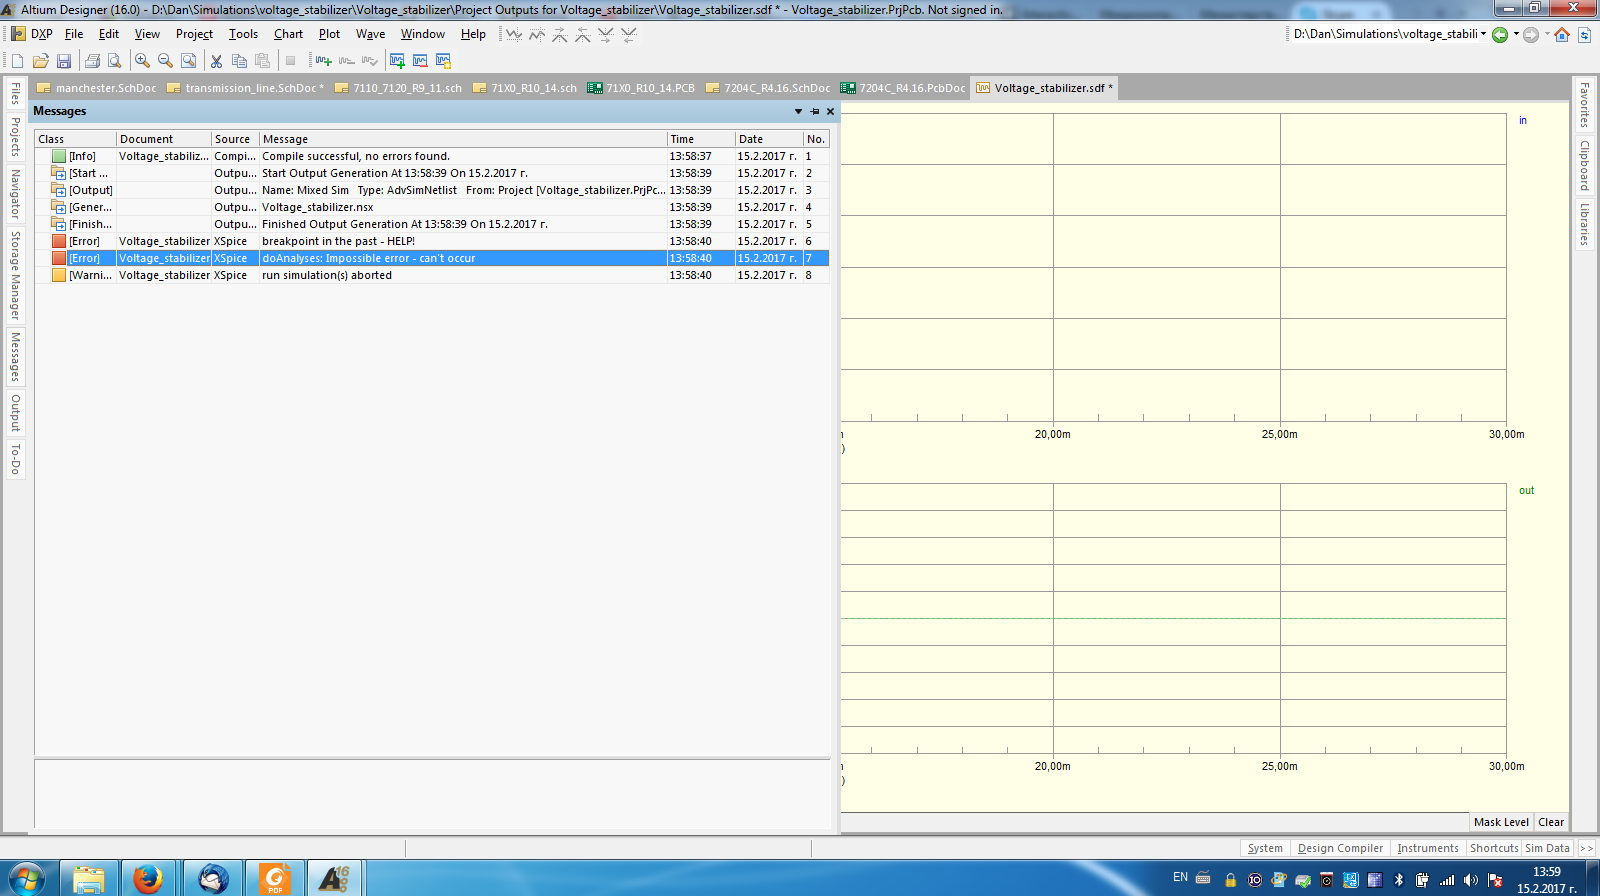Viewport: 1600px width, 896px height.
Task: Sort messages by the Class column header
Action: (x=76, y=139)
